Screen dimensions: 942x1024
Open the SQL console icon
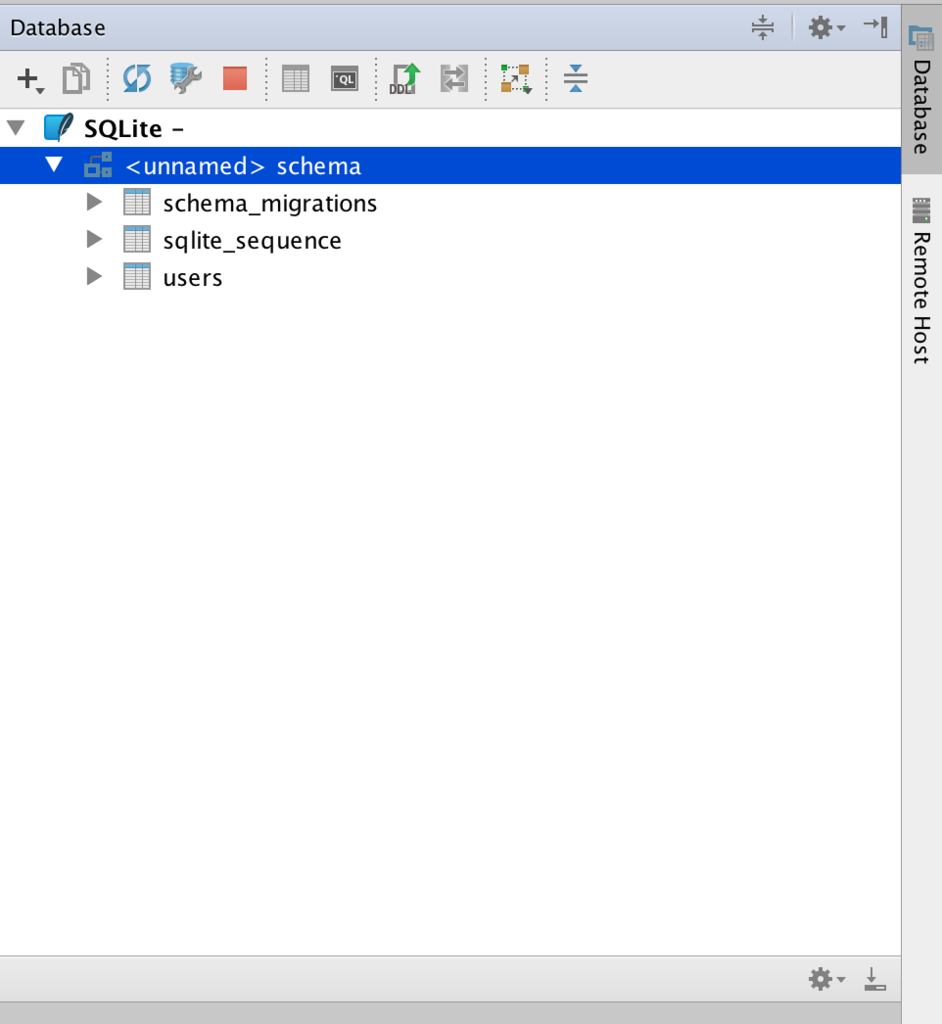tap(344, 79)
